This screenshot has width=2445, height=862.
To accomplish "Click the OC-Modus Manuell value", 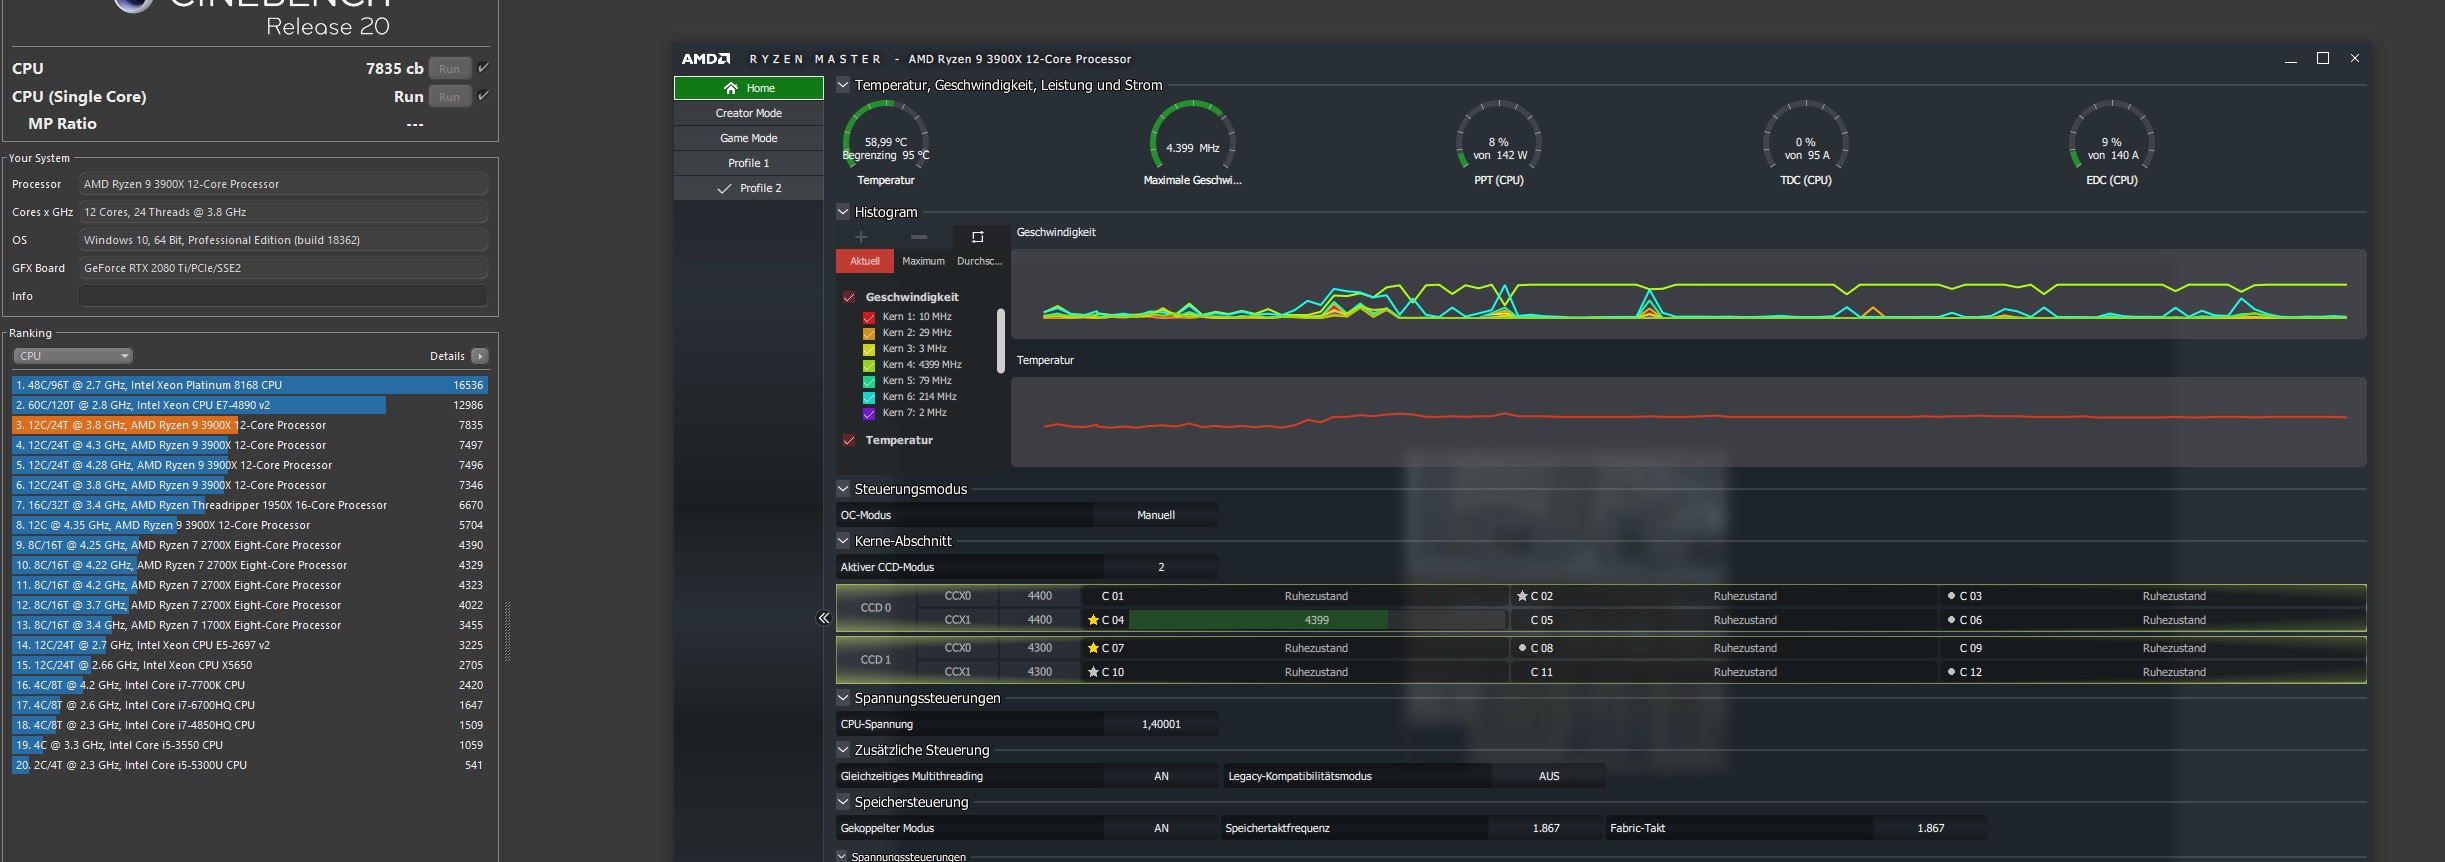I will 1156,515.
